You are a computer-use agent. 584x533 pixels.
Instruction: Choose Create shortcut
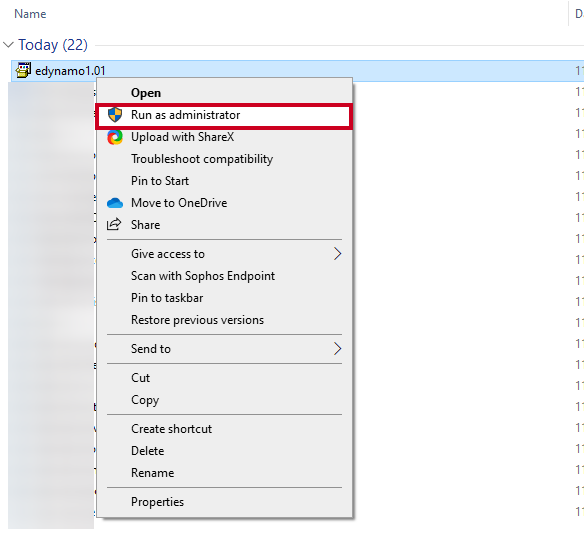click(x=171, y=429)
